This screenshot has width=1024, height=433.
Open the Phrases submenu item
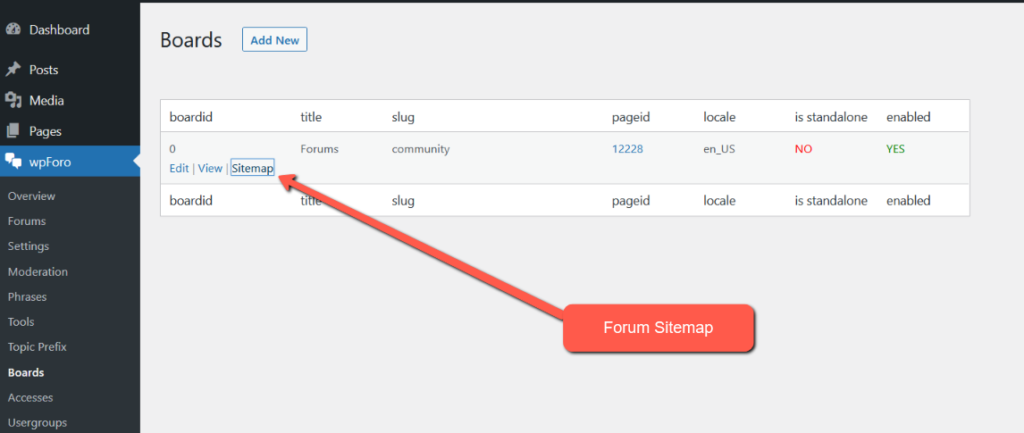27,297
